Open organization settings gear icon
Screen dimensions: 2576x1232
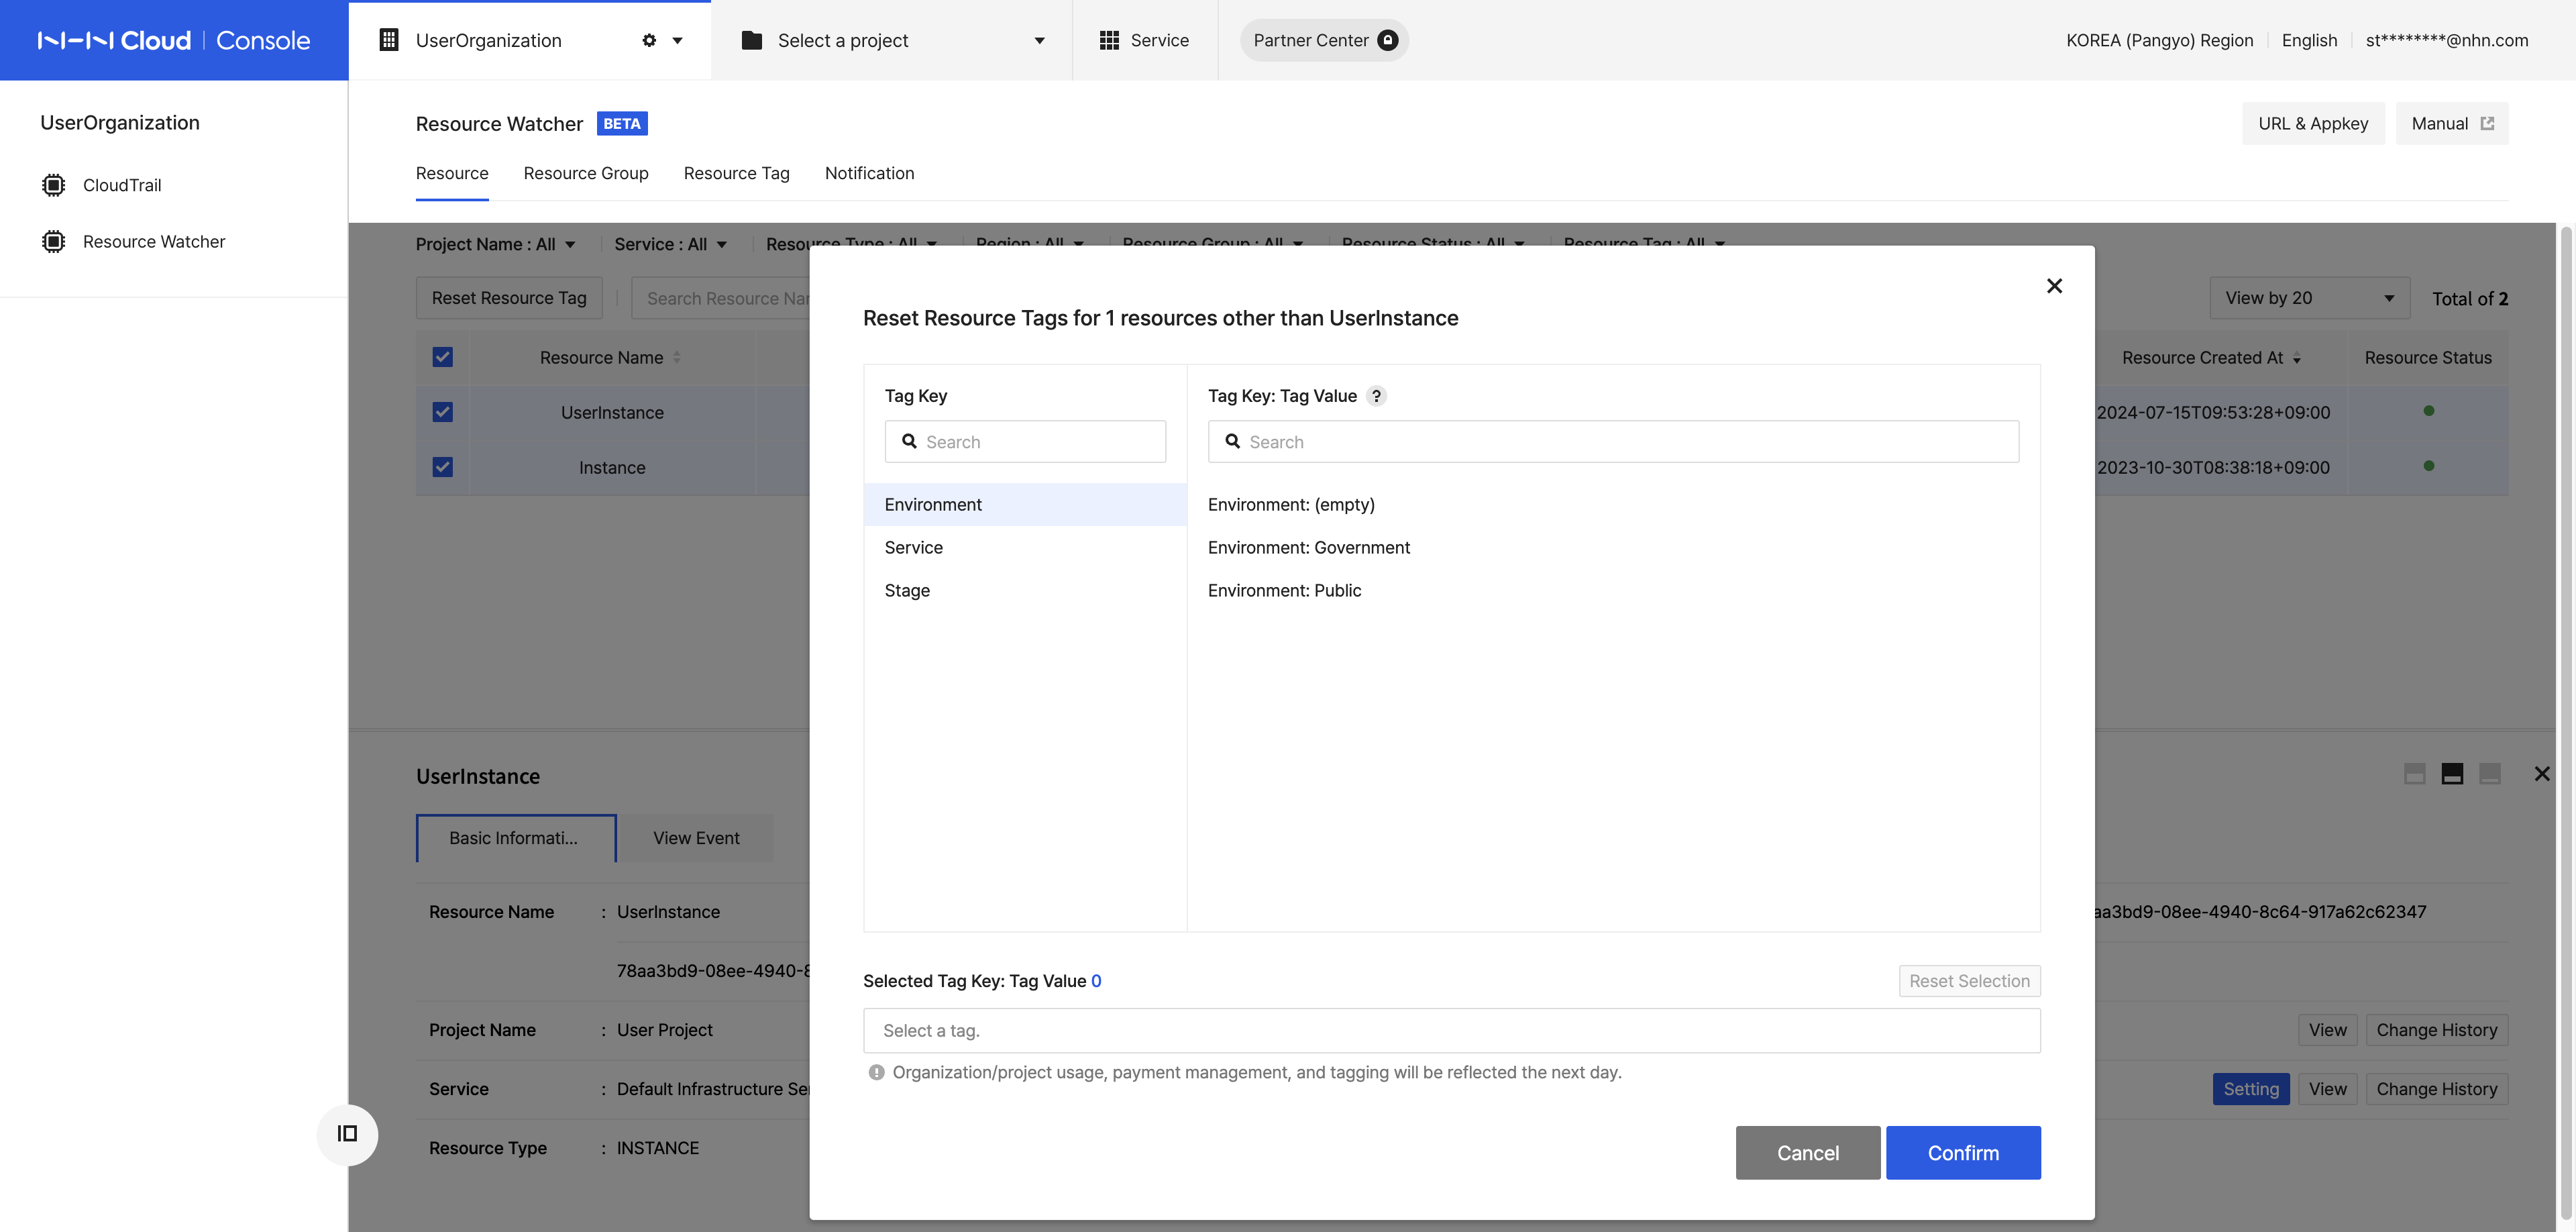click(649, 40)
